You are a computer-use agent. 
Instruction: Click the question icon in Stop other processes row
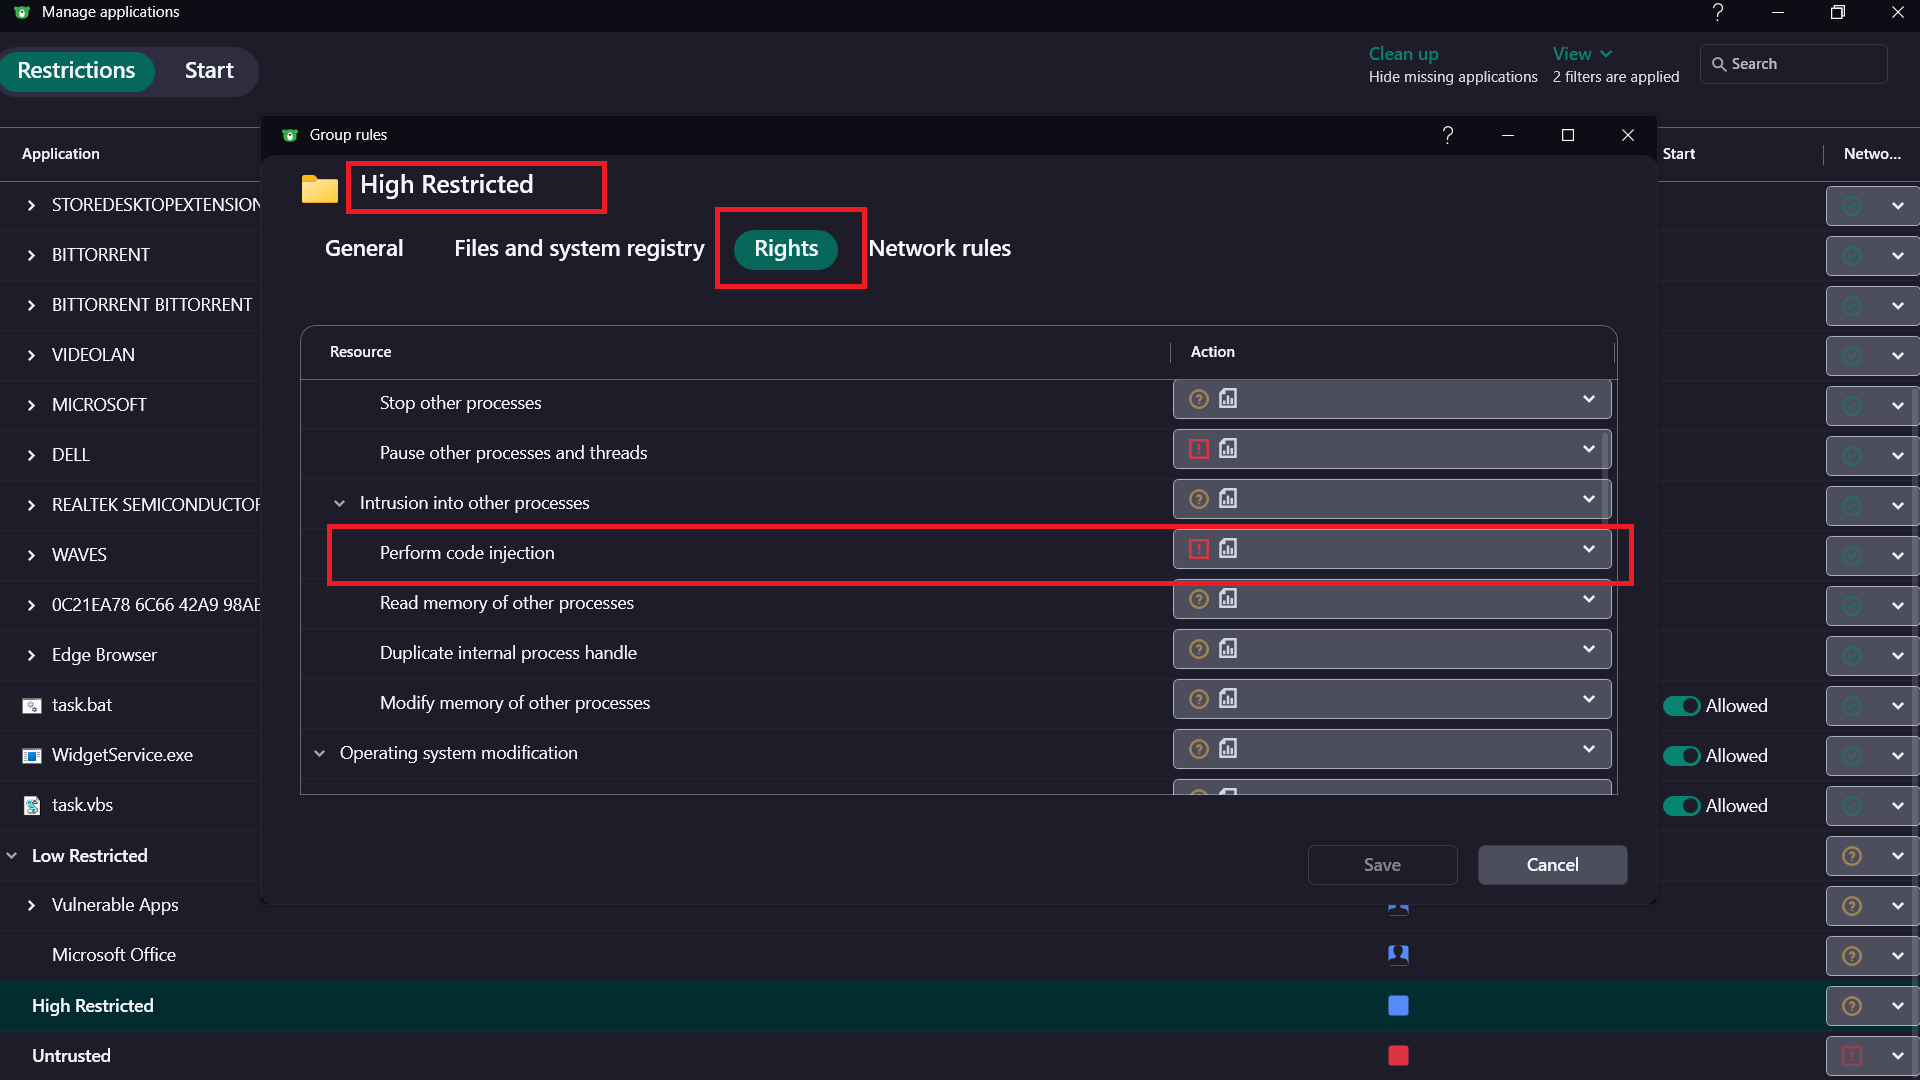point(1198,399)
